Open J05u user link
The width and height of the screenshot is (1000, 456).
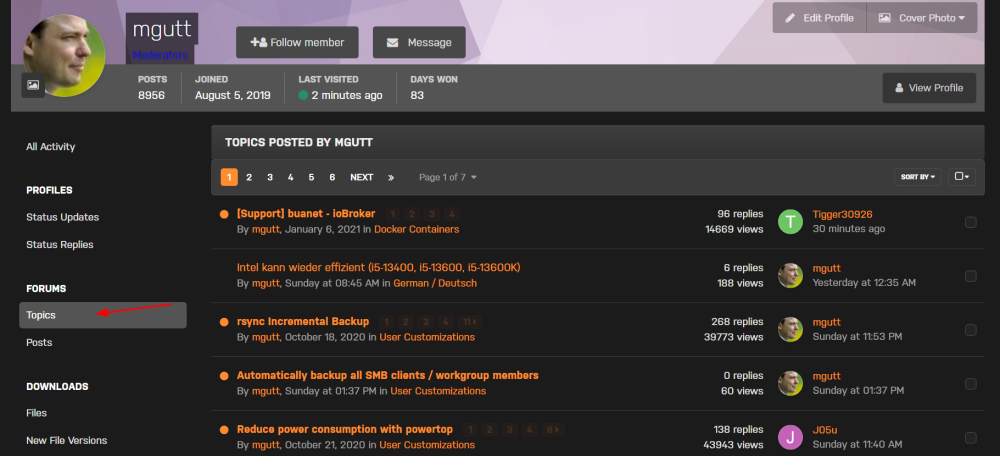[x=825, y=430]
